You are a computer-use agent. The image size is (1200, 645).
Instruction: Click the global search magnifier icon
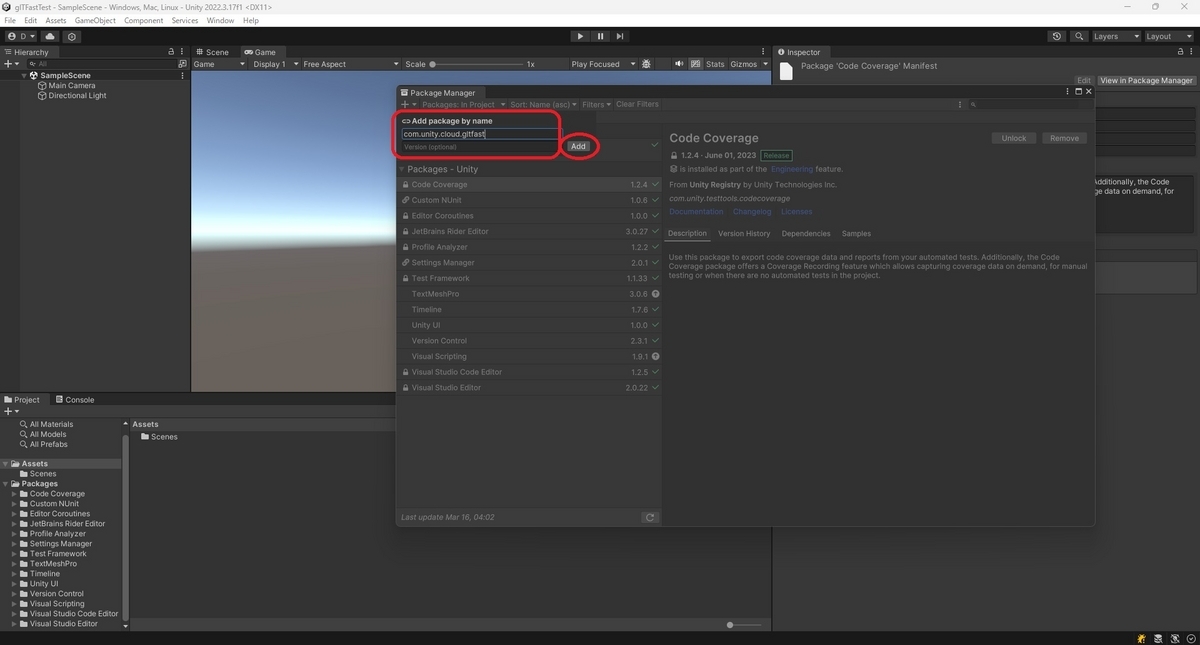pos(1079,36)
